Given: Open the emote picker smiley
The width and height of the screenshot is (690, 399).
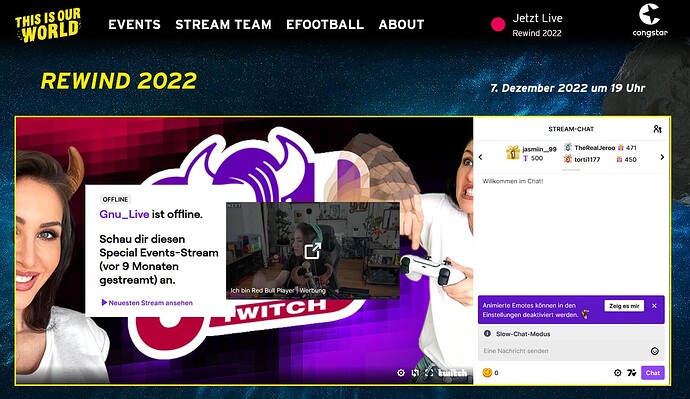Looking at the screenshot, I should pyautogui.click(x=655, y=351).
